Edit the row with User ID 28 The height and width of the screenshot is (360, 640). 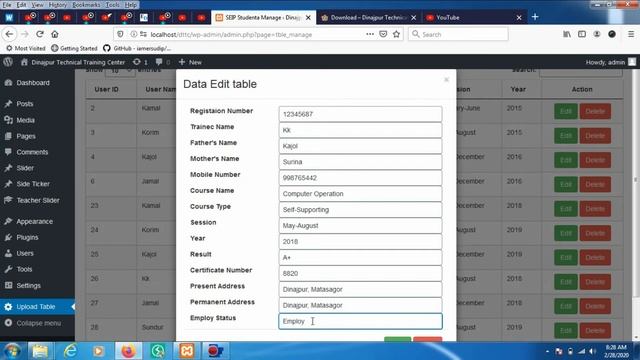pyautogui.click(x=565, y=331)
